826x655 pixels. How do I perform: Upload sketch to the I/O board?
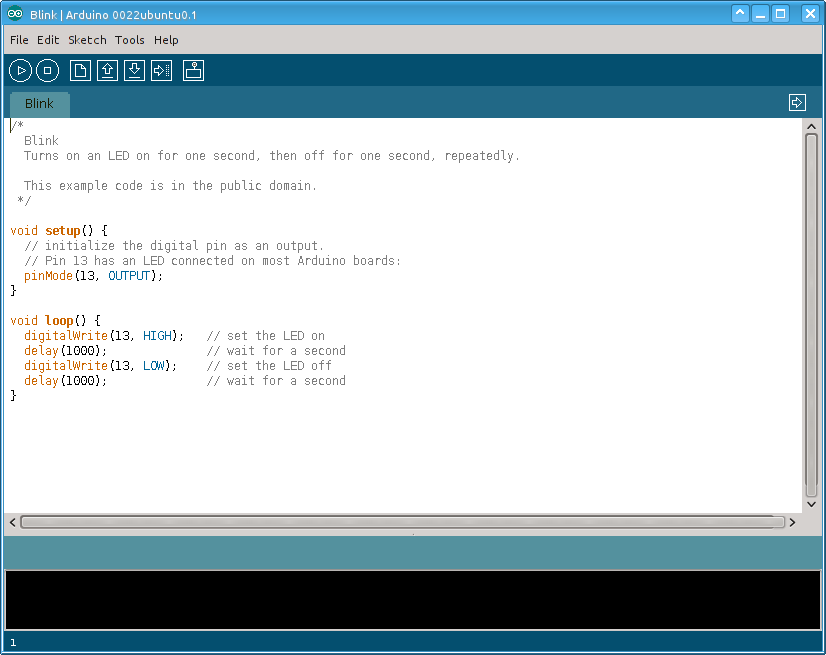[162, 71]
